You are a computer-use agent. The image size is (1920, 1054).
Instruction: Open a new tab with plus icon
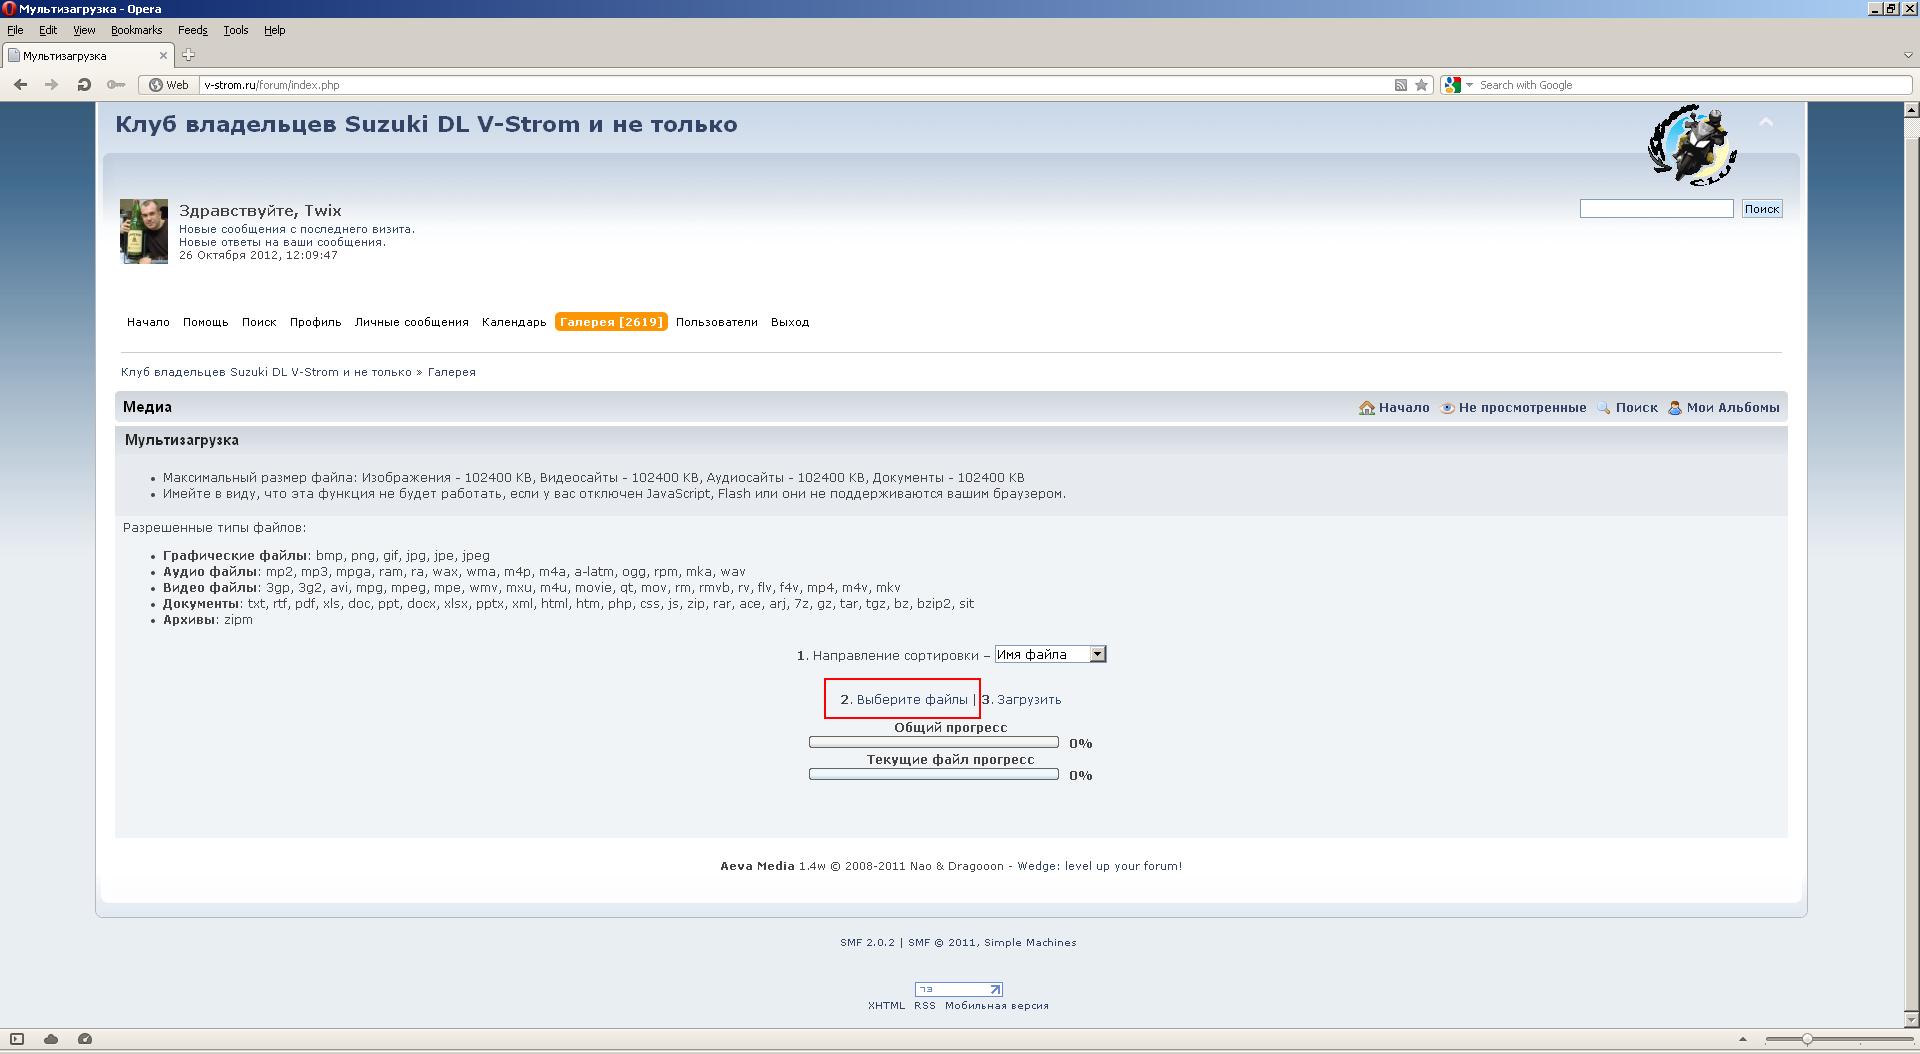(188, 55)
